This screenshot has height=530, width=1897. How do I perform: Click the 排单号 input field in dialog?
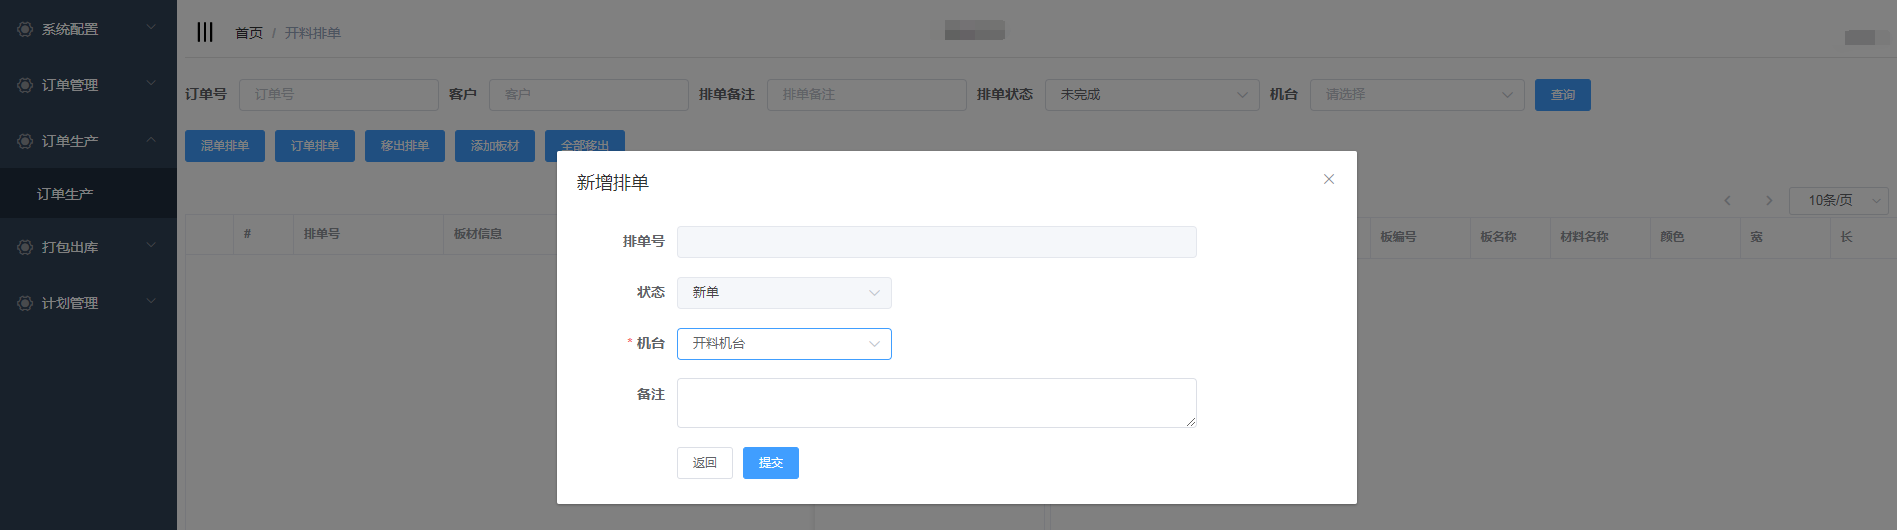coord(936,242)
